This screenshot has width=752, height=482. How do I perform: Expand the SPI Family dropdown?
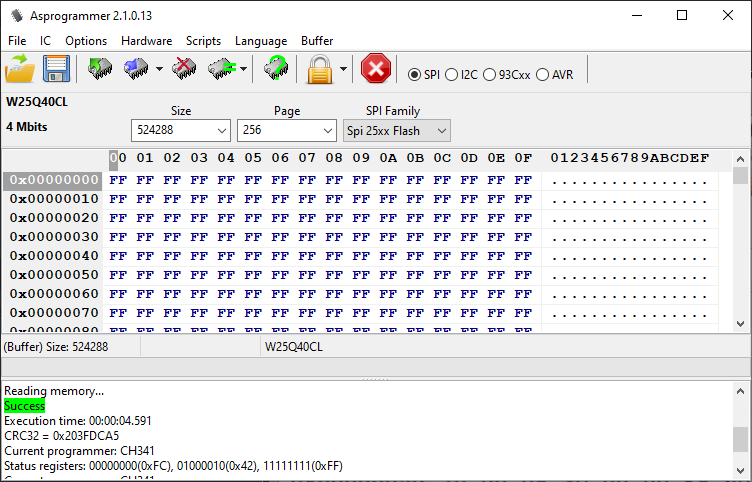(x=397, y=130)
